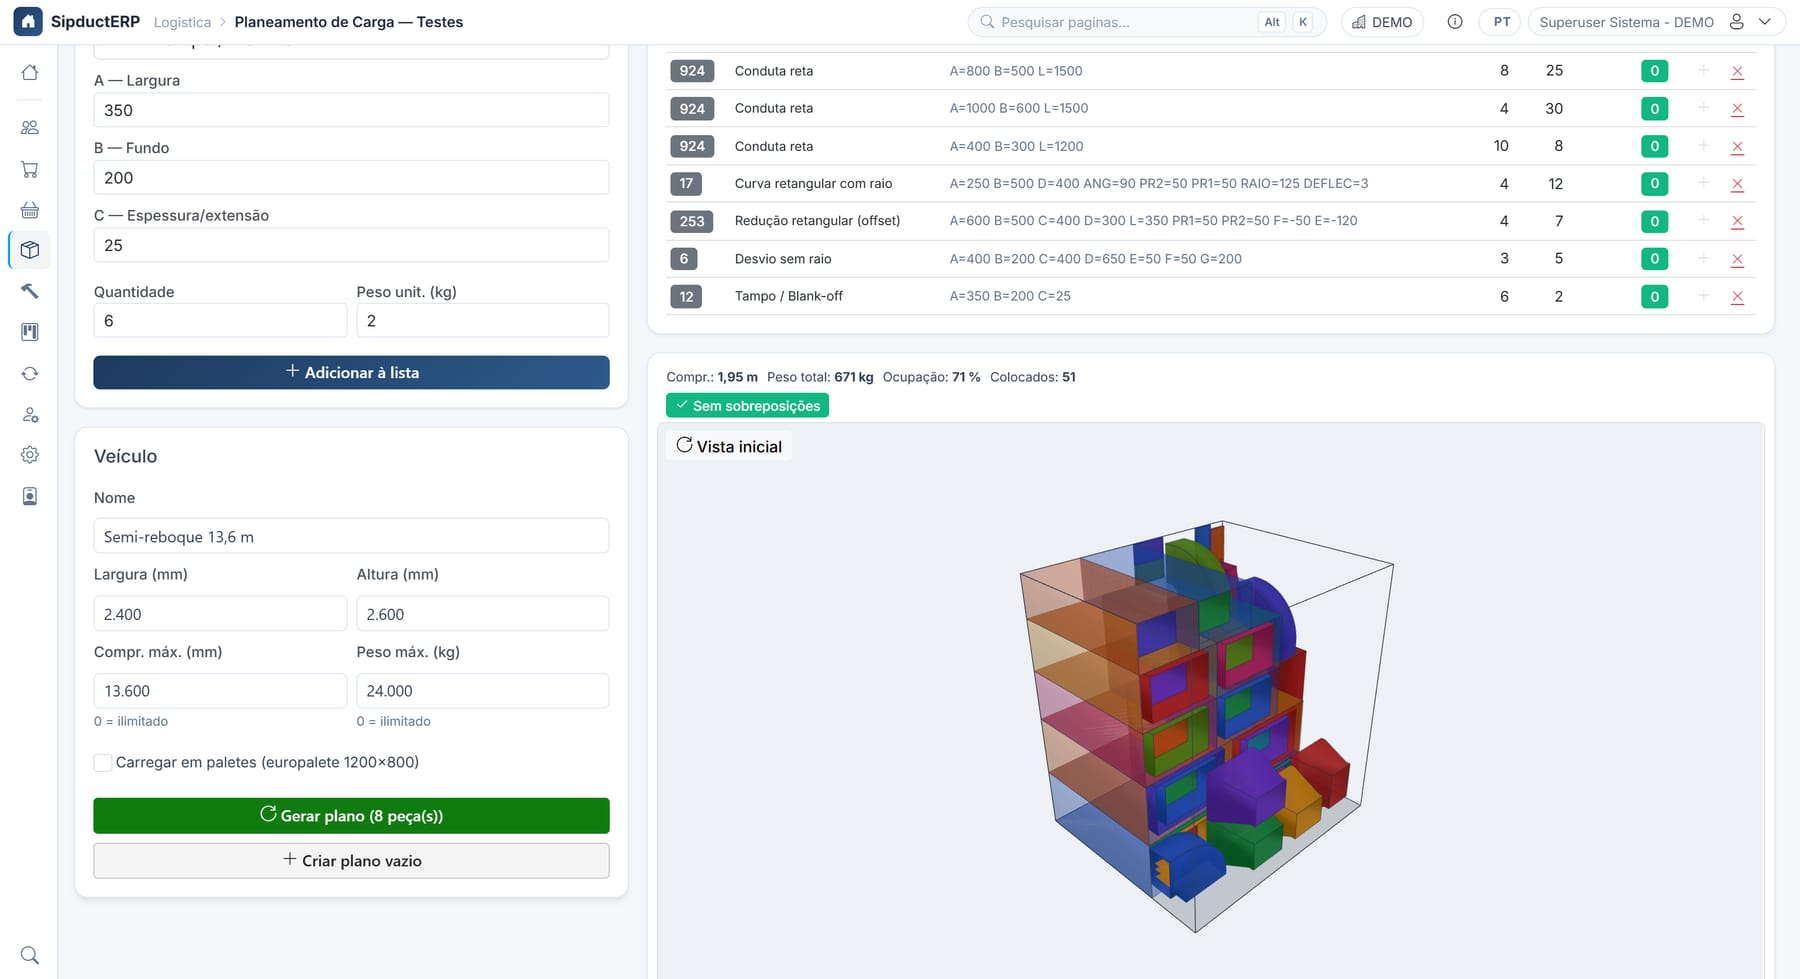The width and height of the screenshot is (1800, 979).
Task: Open the users group icon in sidebar
Action: pyautogui.click(x=30, y=127)
